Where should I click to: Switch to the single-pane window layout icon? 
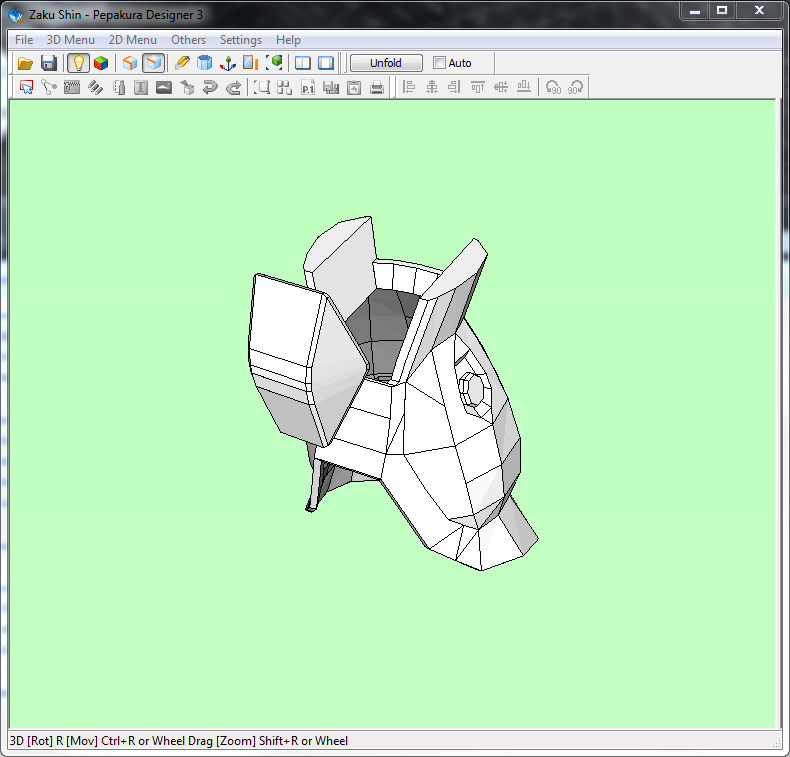coord(325,63)
